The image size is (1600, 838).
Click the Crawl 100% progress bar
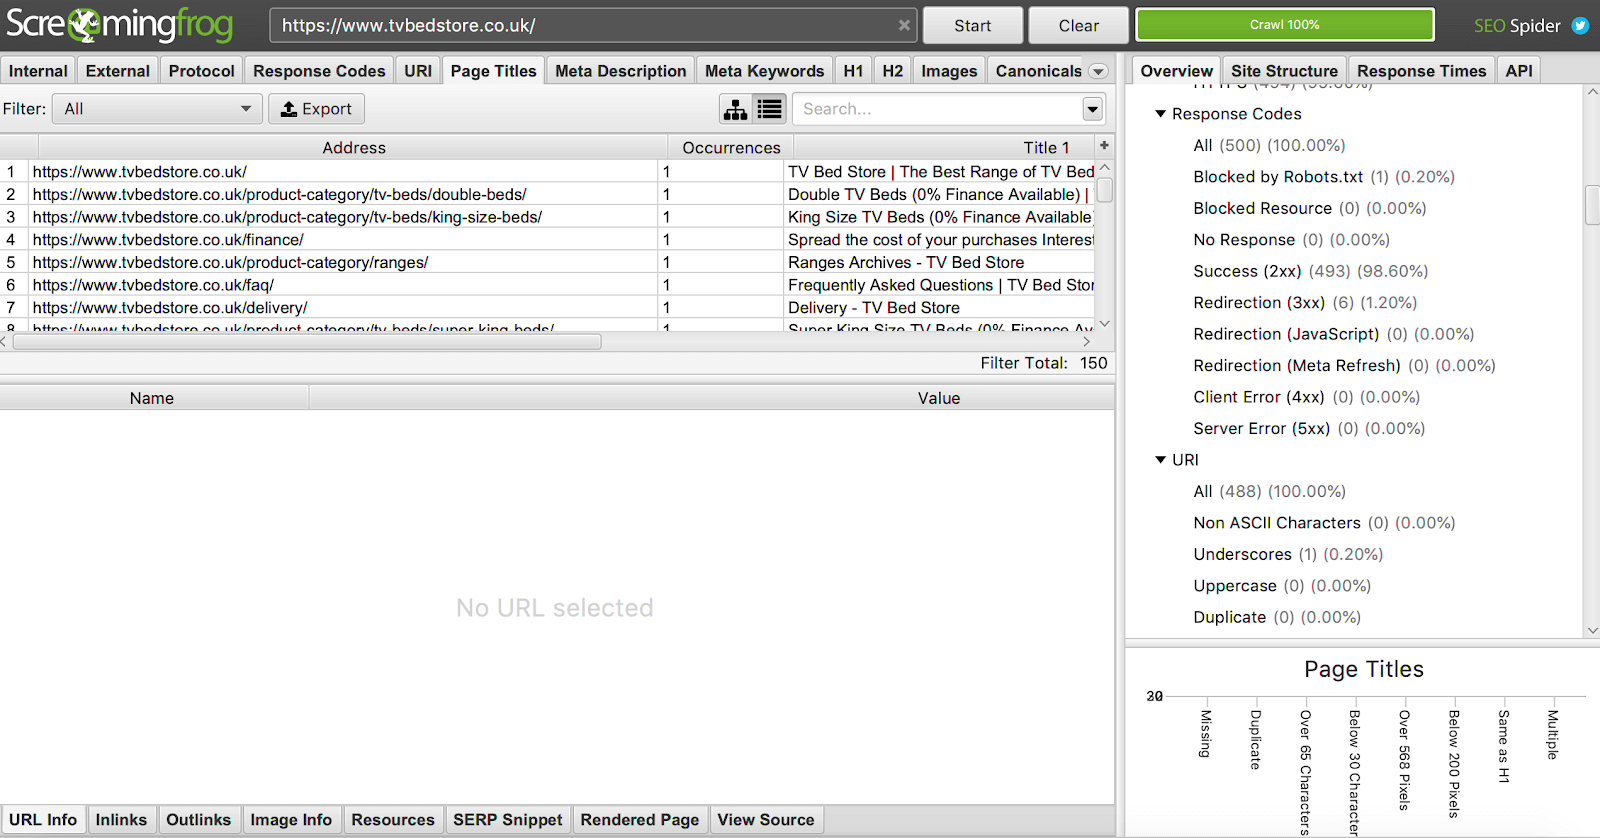tap(1284, 25)
